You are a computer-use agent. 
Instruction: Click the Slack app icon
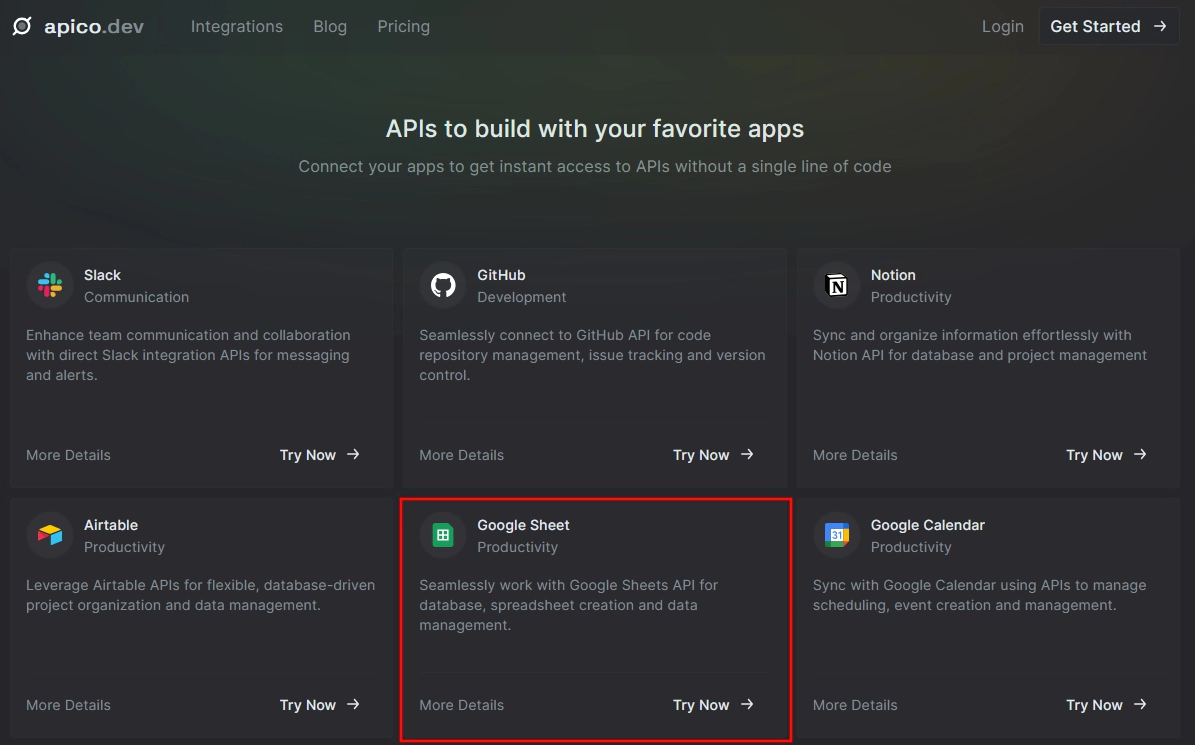click(50, 285)
